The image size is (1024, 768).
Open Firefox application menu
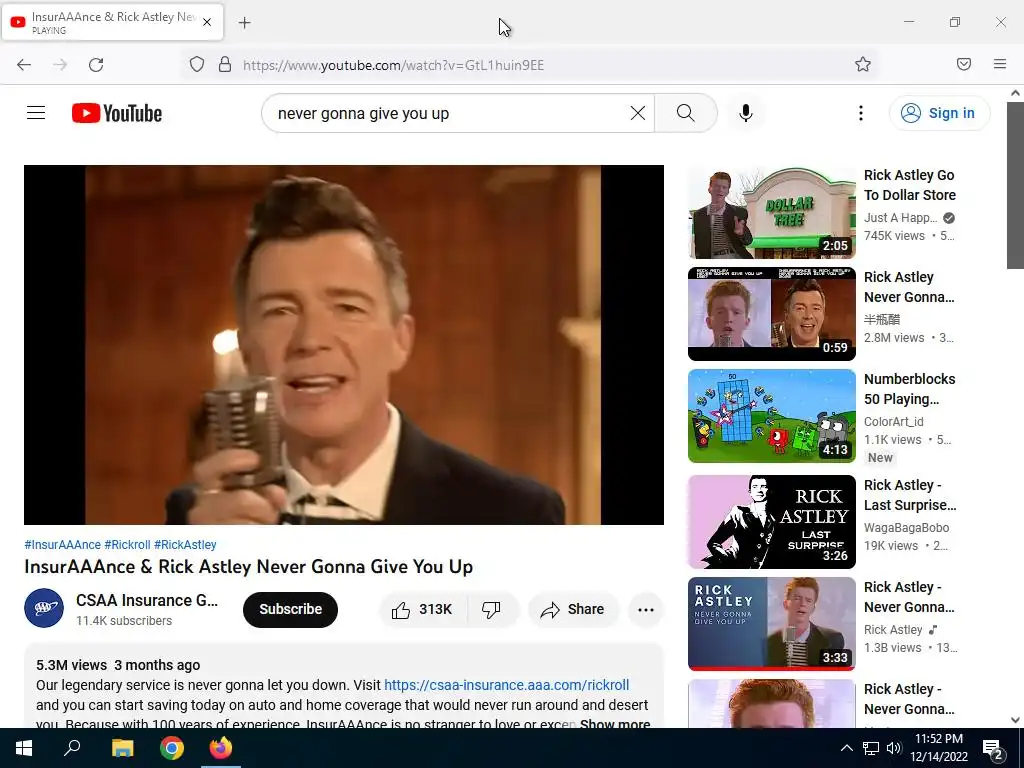tap(1000, 64)
